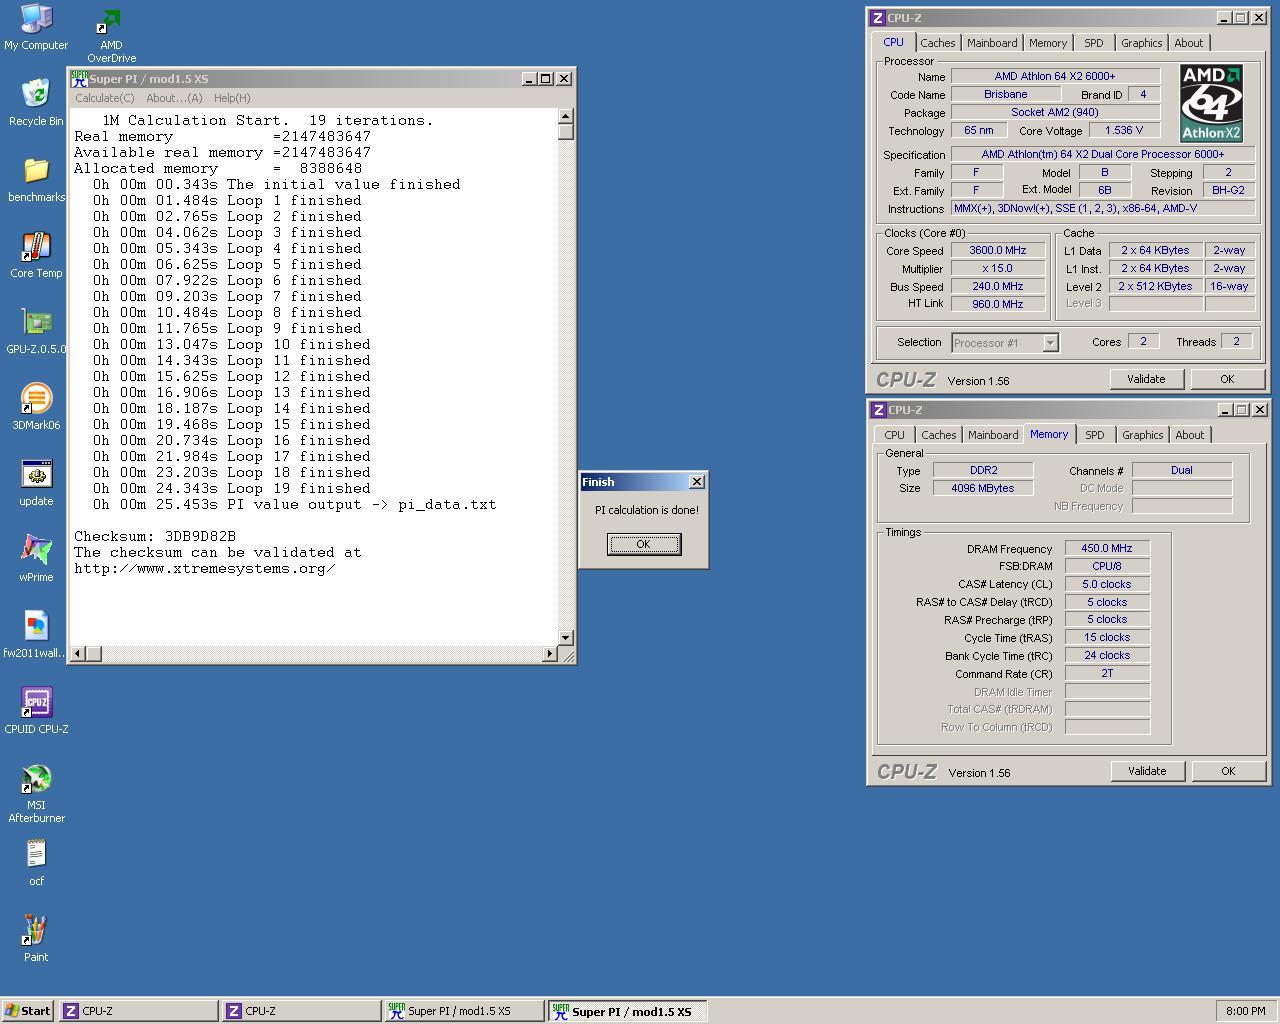
Task: Switch to Memory tab in top CPU-Z
Action: pos(1048,43)
